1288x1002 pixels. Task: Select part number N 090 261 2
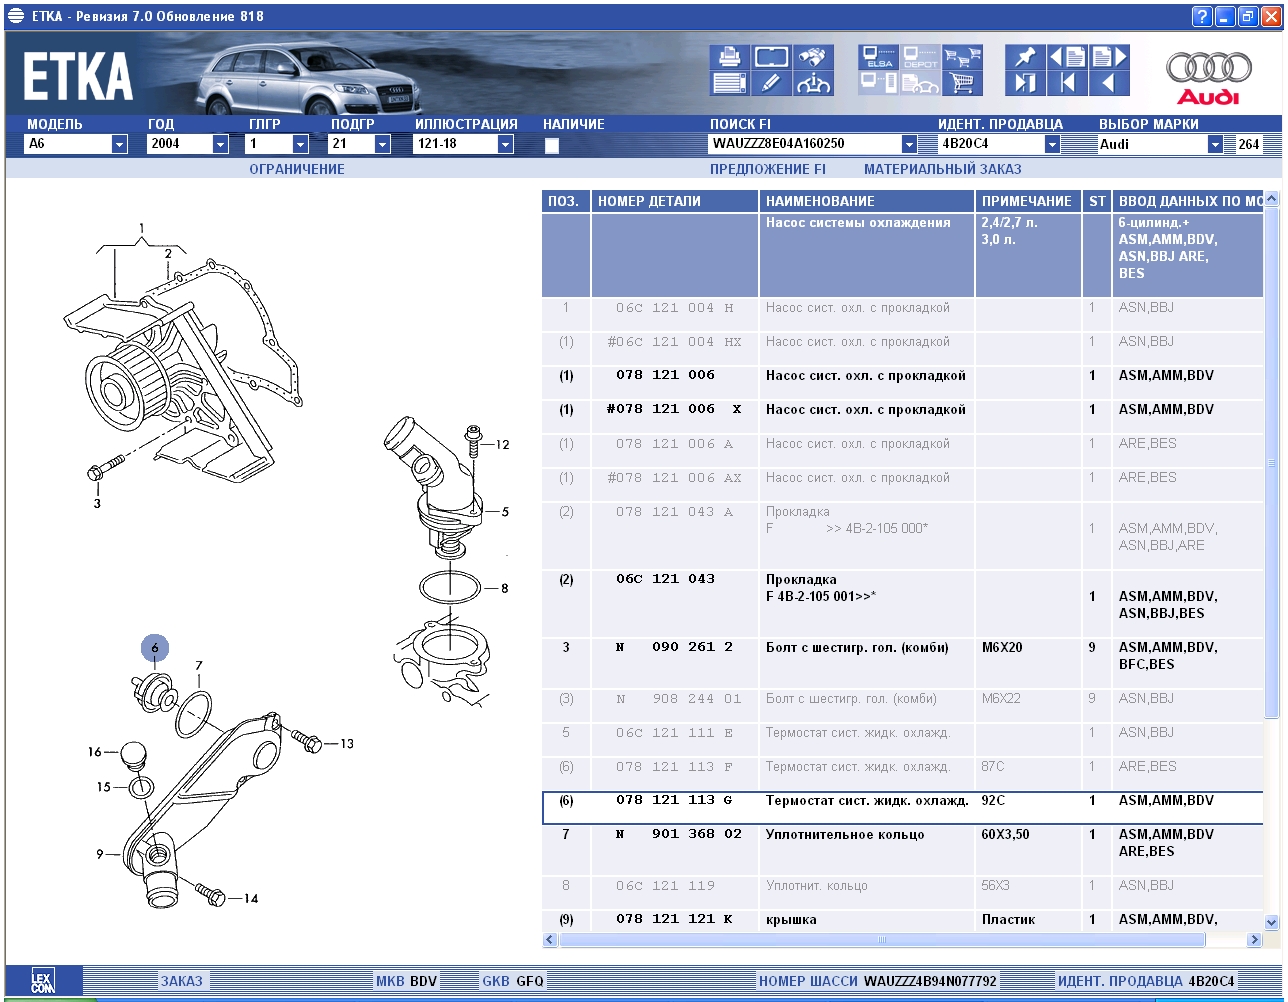[x=674, y=647]
